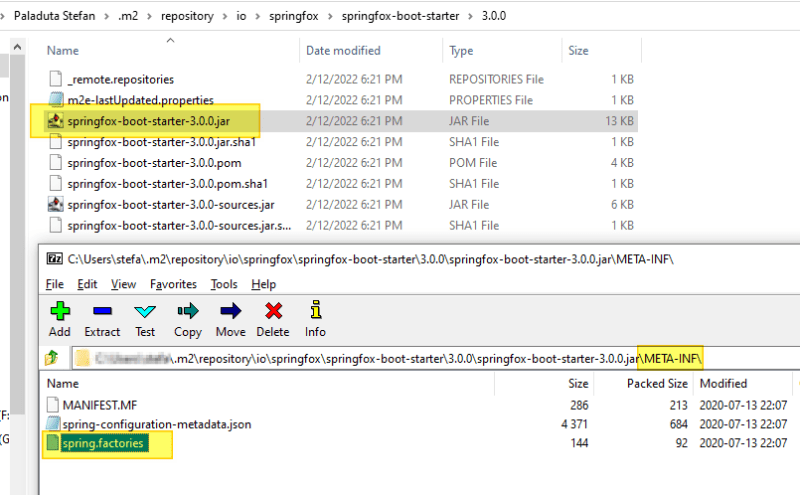This screenshot has height=495, width=800.
Task: Open the View menu in 7-Zip
Action: pyautogui.click(x=123, y=284)
